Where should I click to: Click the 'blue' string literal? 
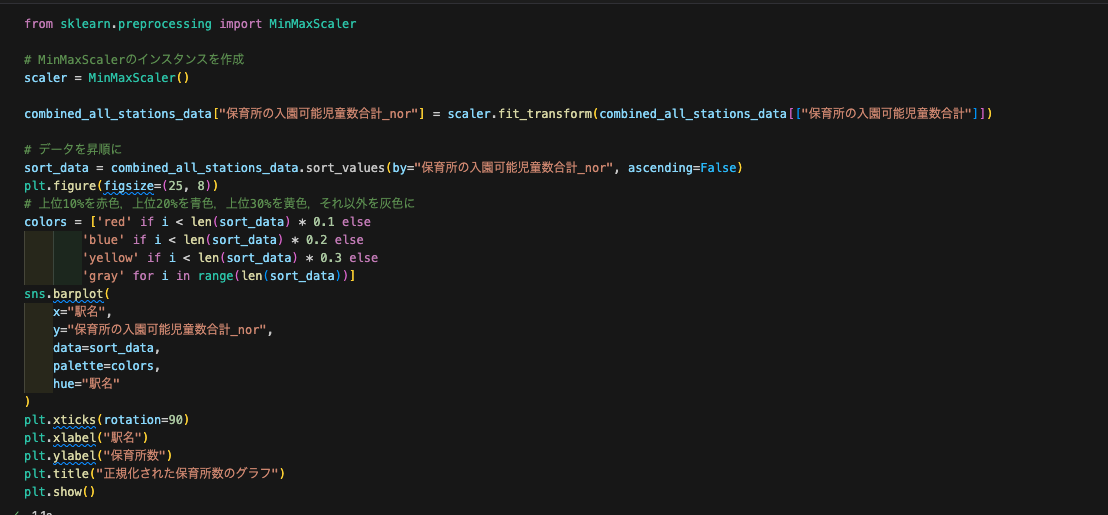tap(103, 240)
